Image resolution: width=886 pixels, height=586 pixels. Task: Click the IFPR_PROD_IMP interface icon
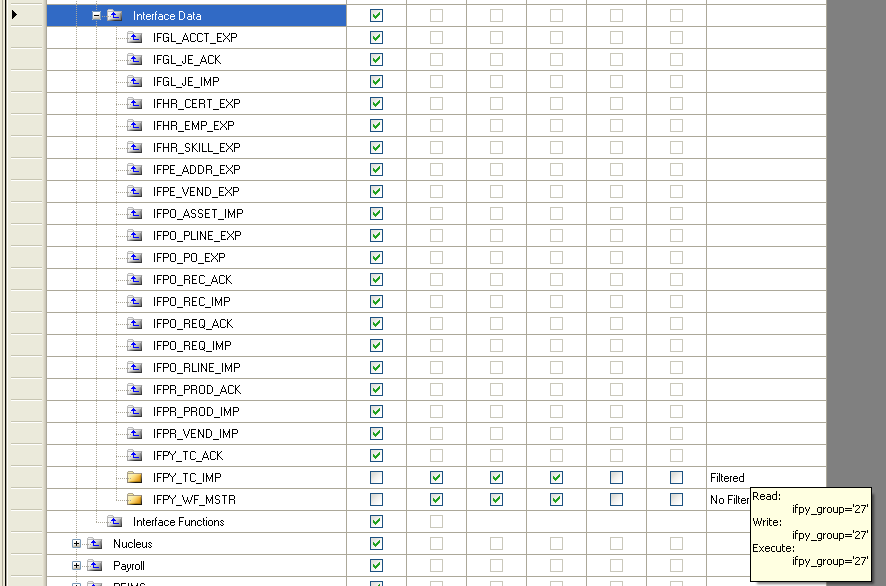pyautogui.click(x=134, y=411)
